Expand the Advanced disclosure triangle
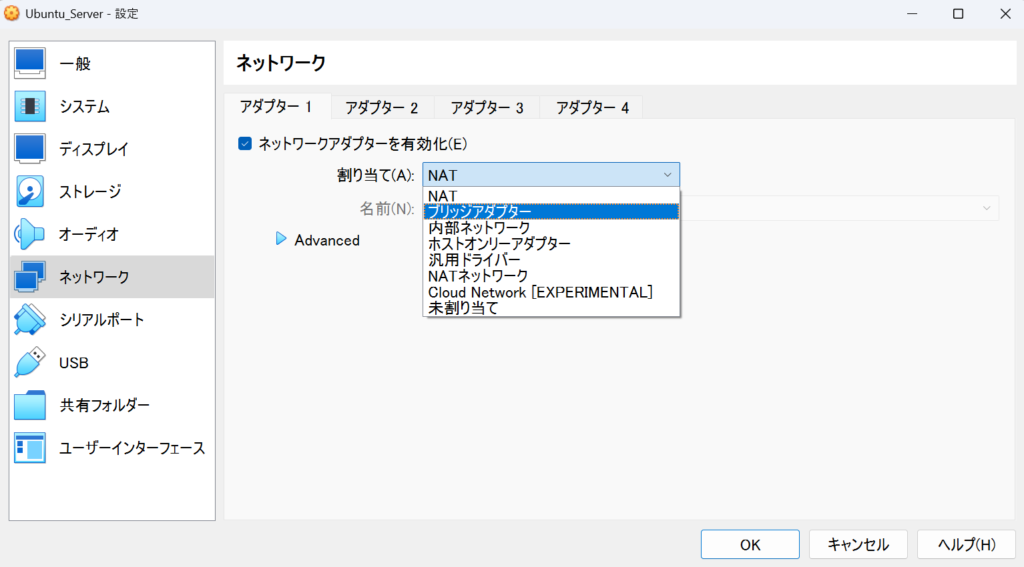The image size is (1024, 567). click(281, 240)
